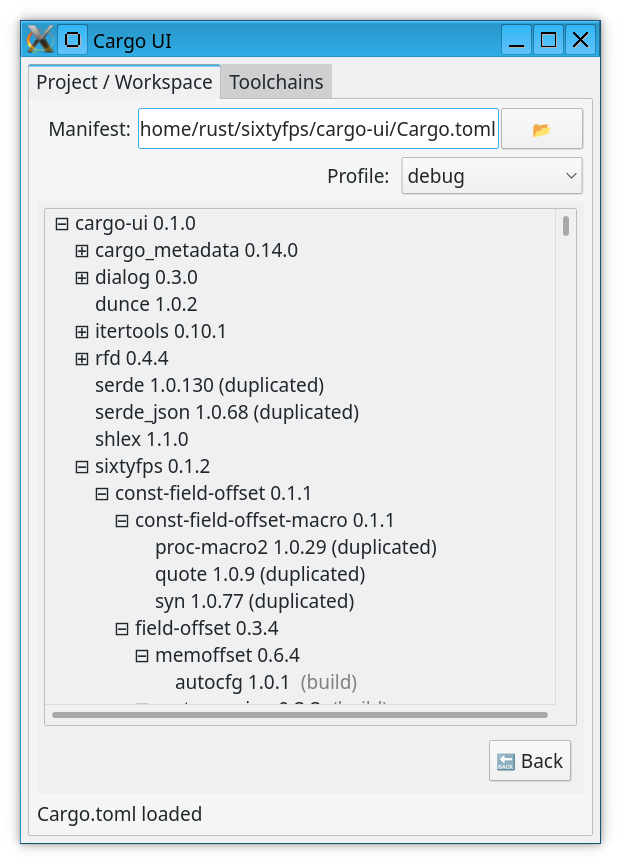Open the Profile debug dropdown
This screenshot has width=621, height=864.
[x=492, y=177]
